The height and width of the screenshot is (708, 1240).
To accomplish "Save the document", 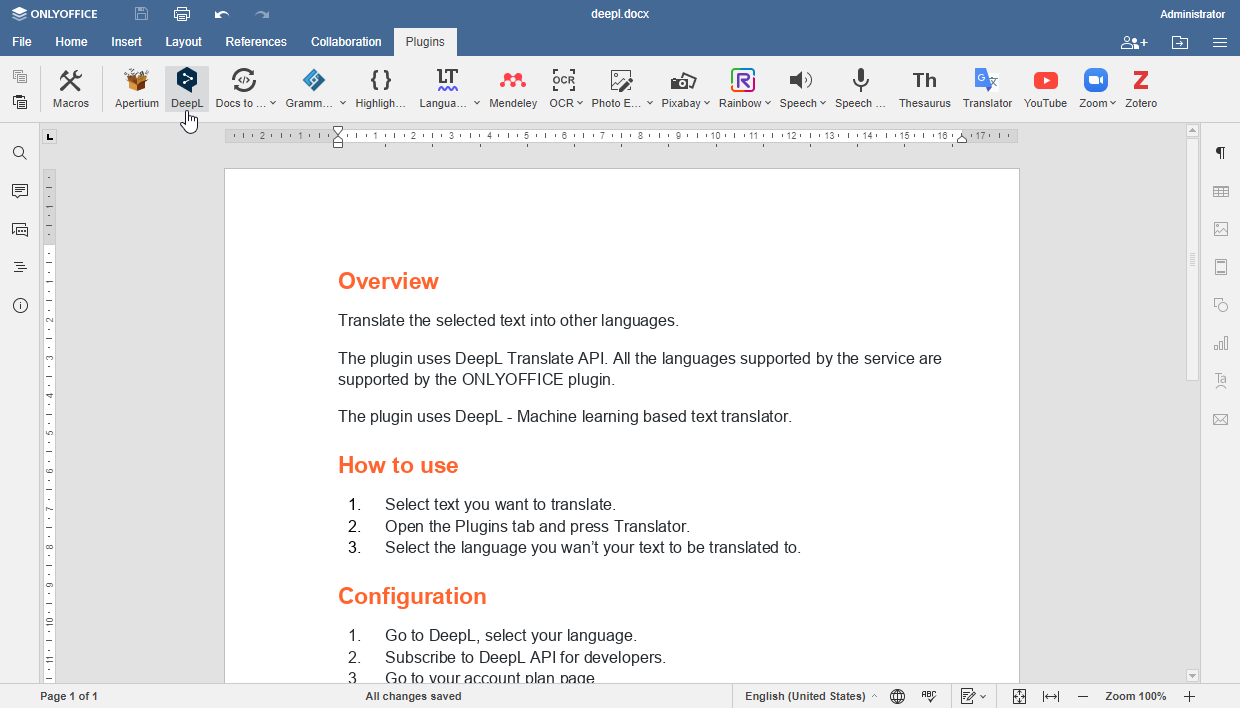I will pyautogui.click(x=142, y=14).
